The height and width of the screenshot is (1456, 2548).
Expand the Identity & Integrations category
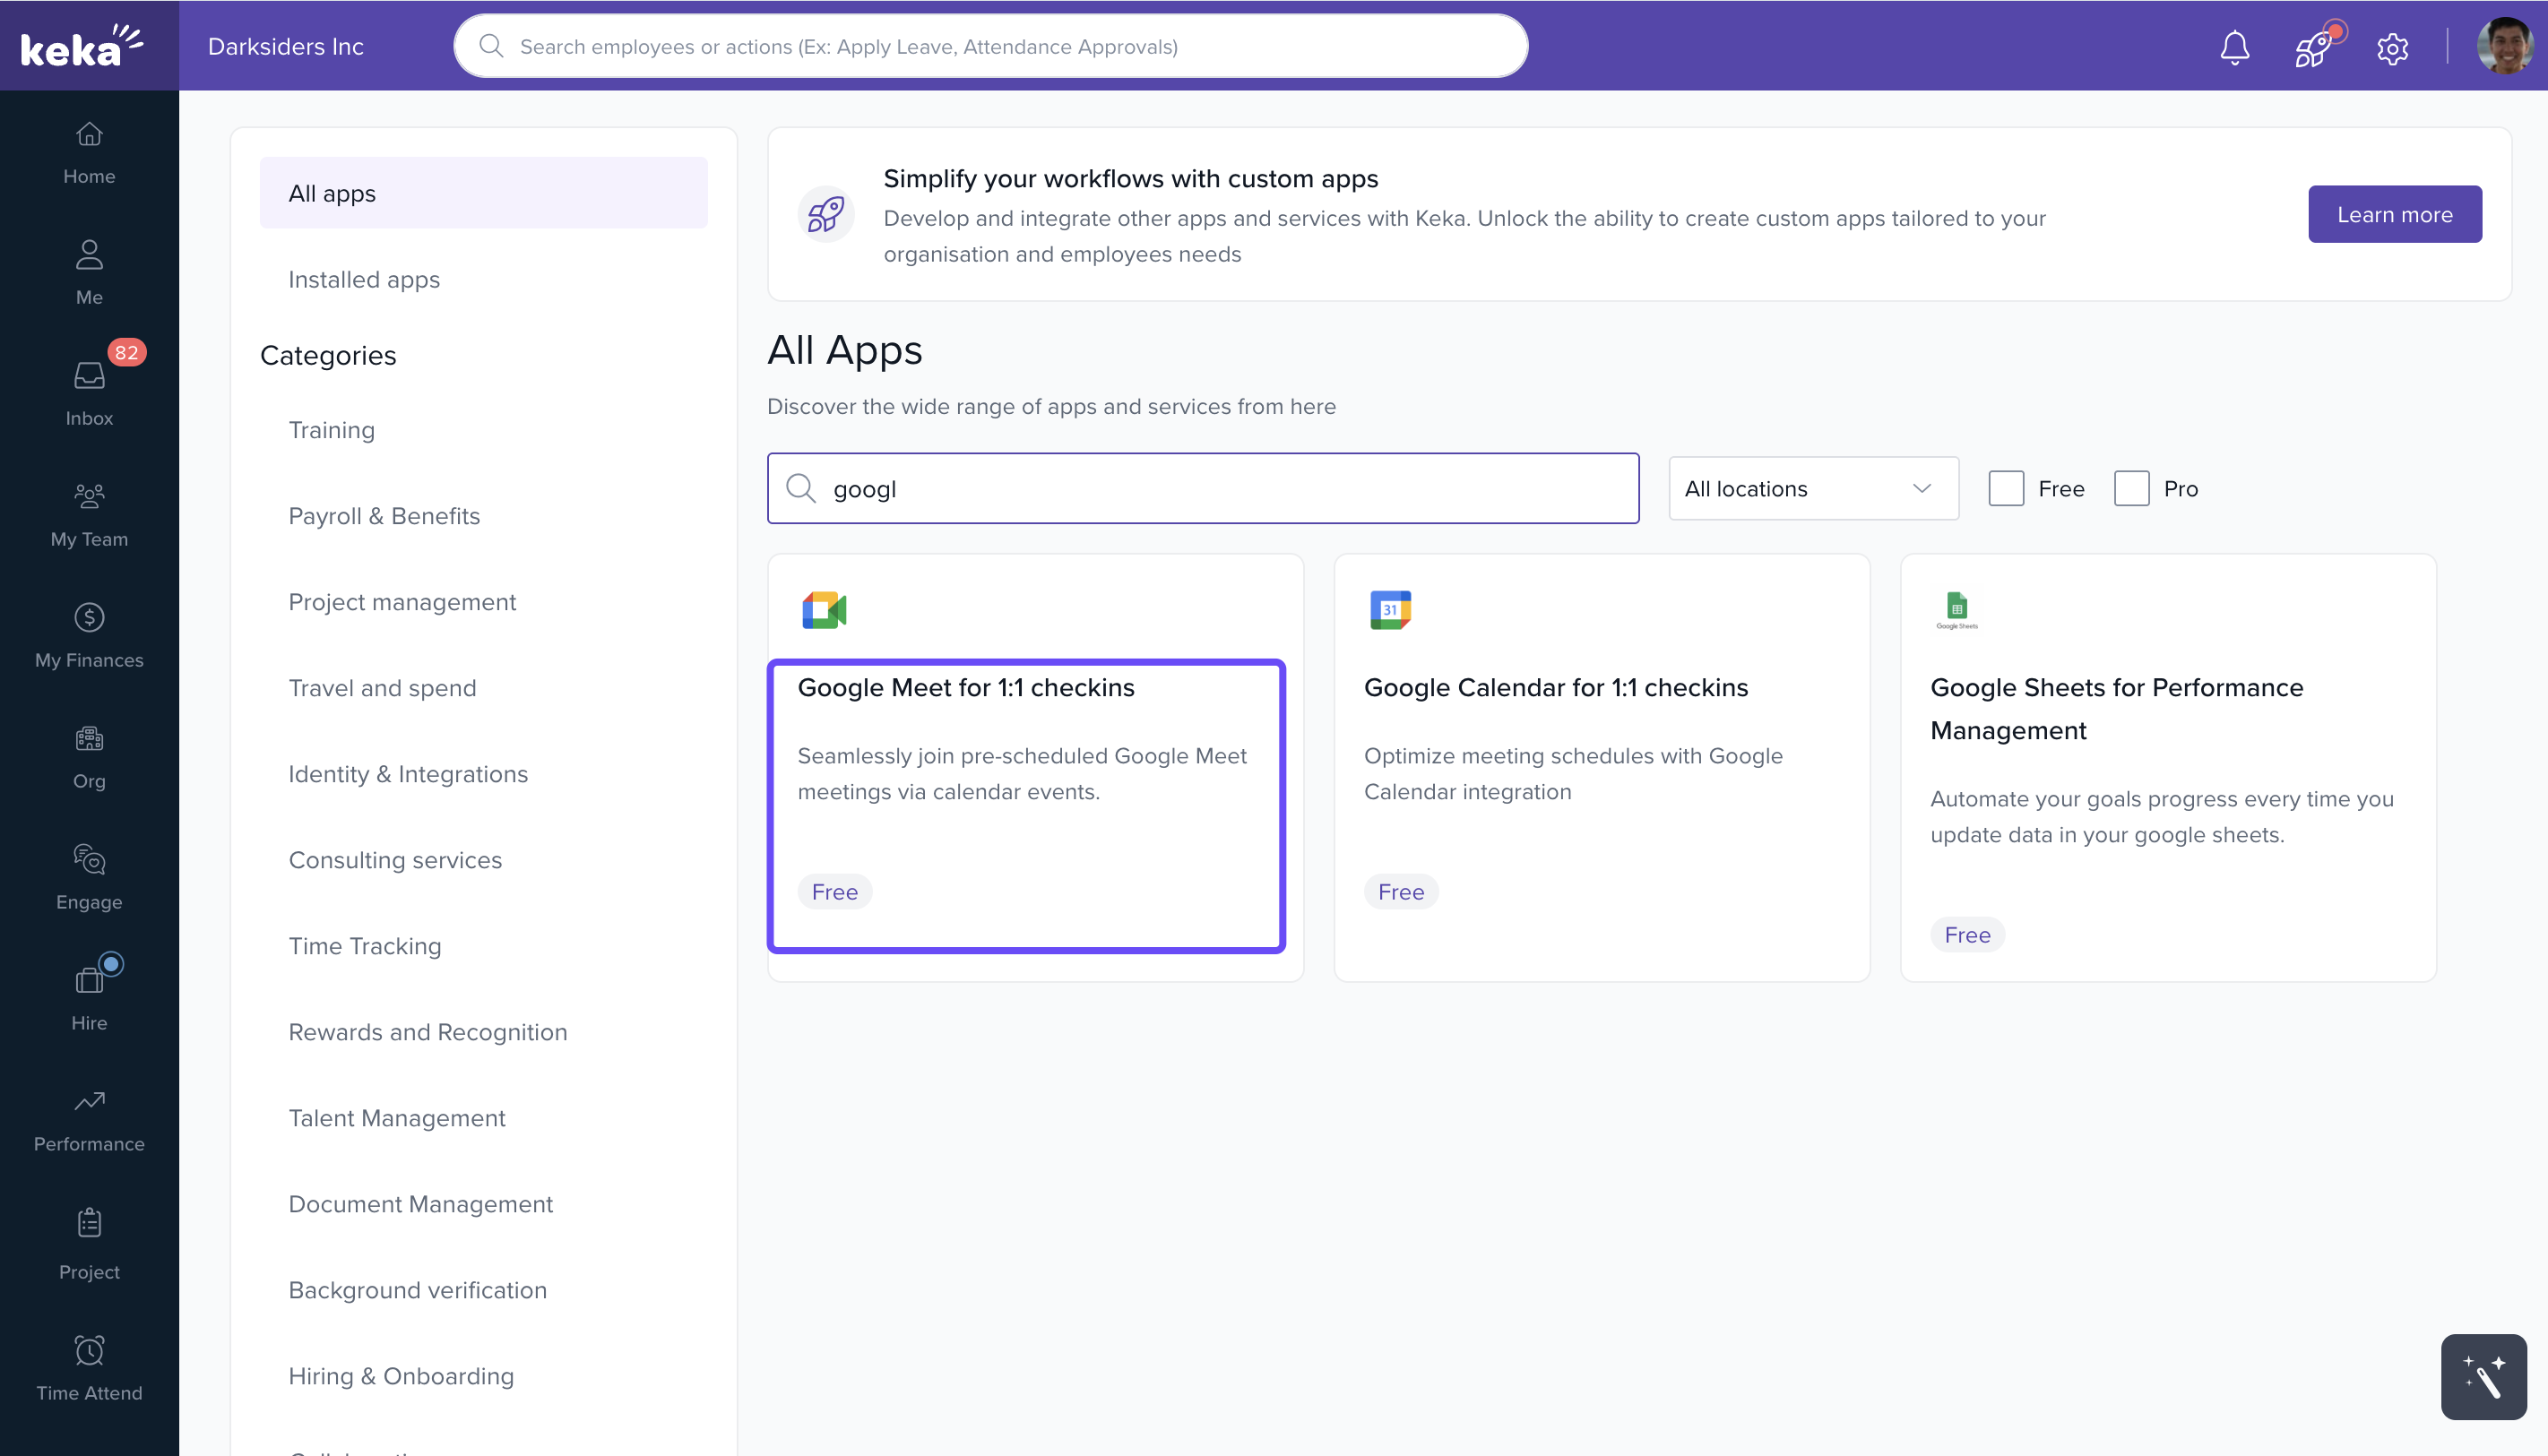click(x=408, y=773)
